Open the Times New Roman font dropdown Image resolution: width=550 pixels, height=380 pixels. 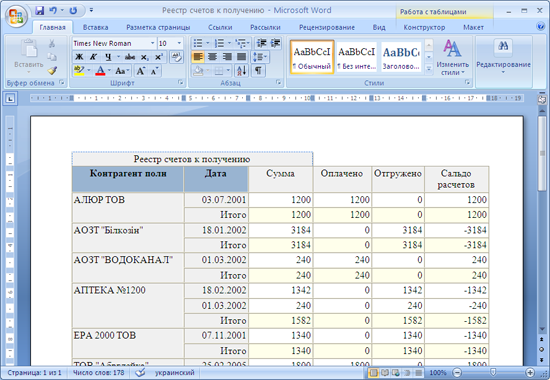coord(153,43)
